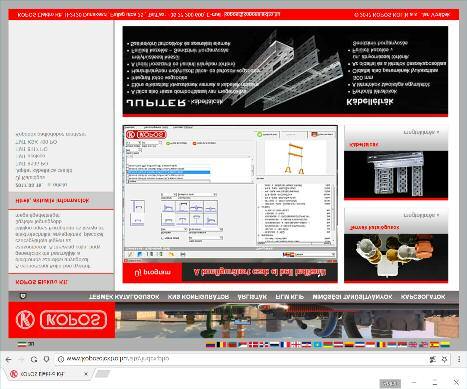Open the TERMÉK KATALÓGUSOK menu
This screenshot has height=389, width=467.
[x=124, y=297]
